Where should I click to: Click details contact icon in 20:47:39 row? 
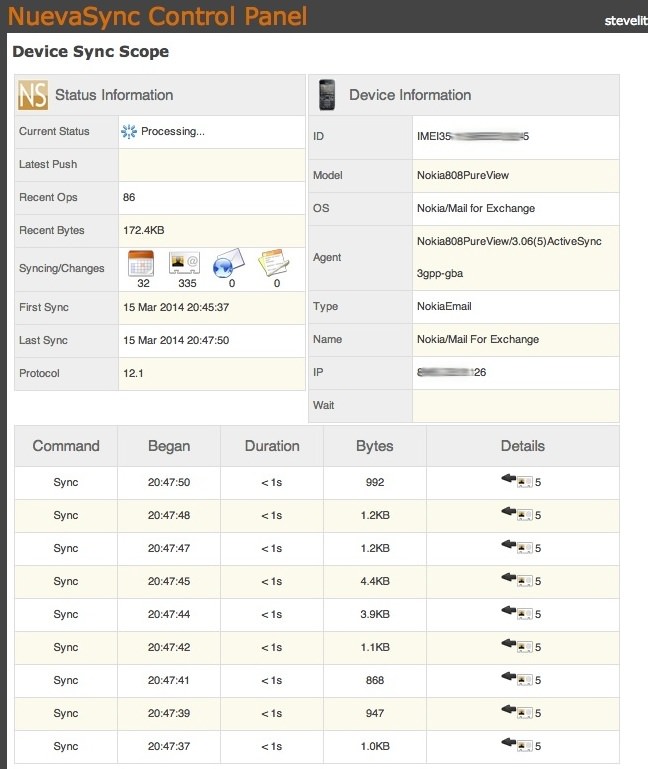pyautogui.click(x=524, y=713)
